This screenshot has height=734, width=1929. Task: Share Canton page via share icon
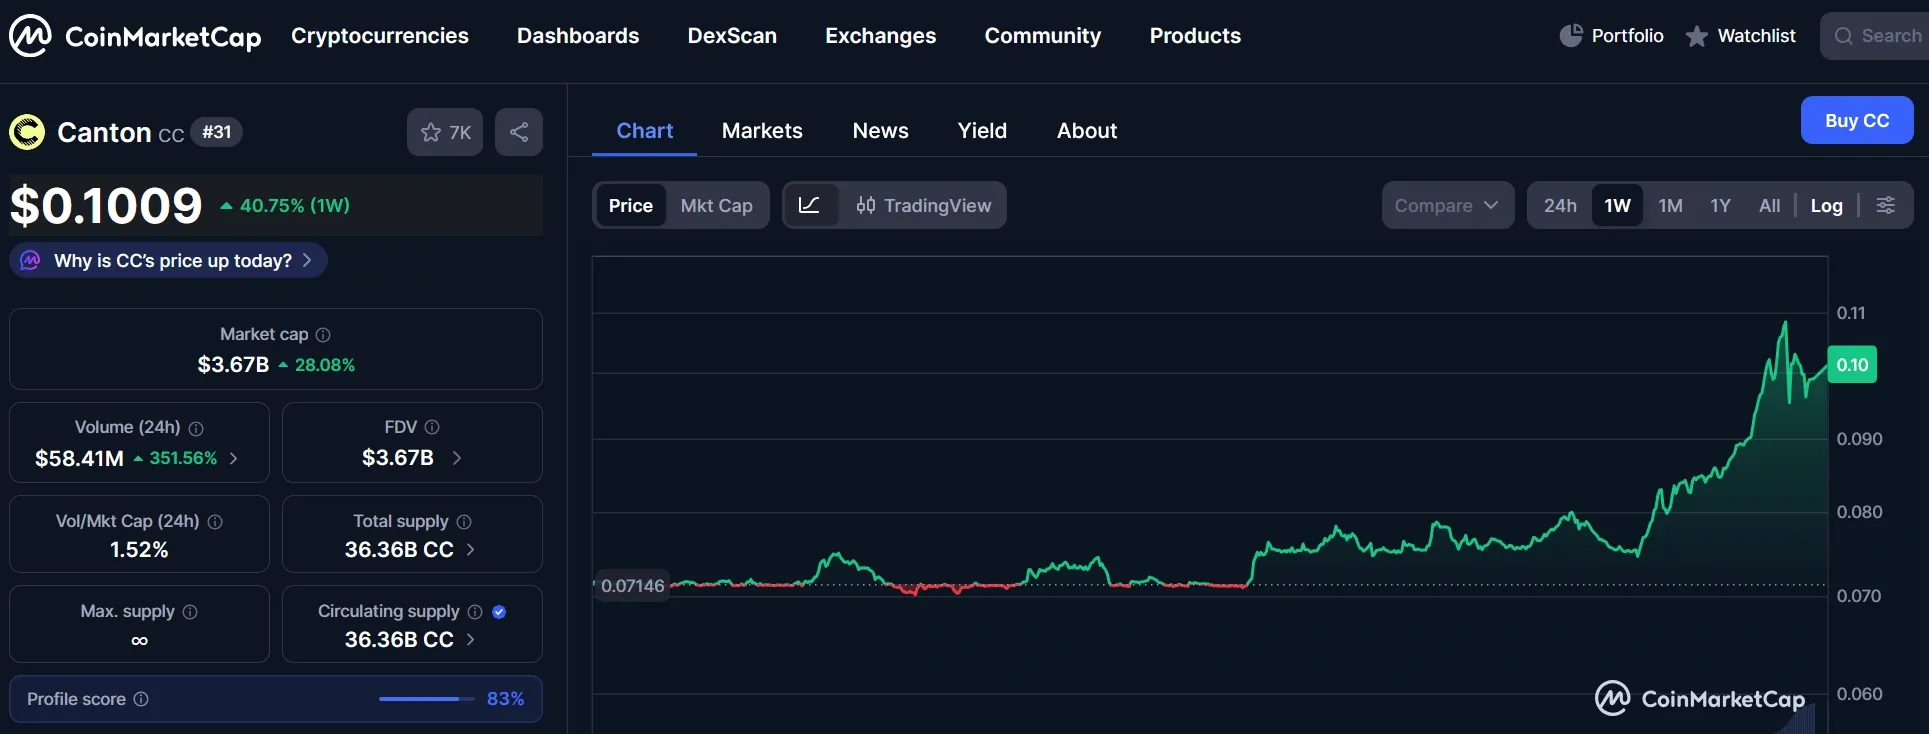(x=519, y=132)
